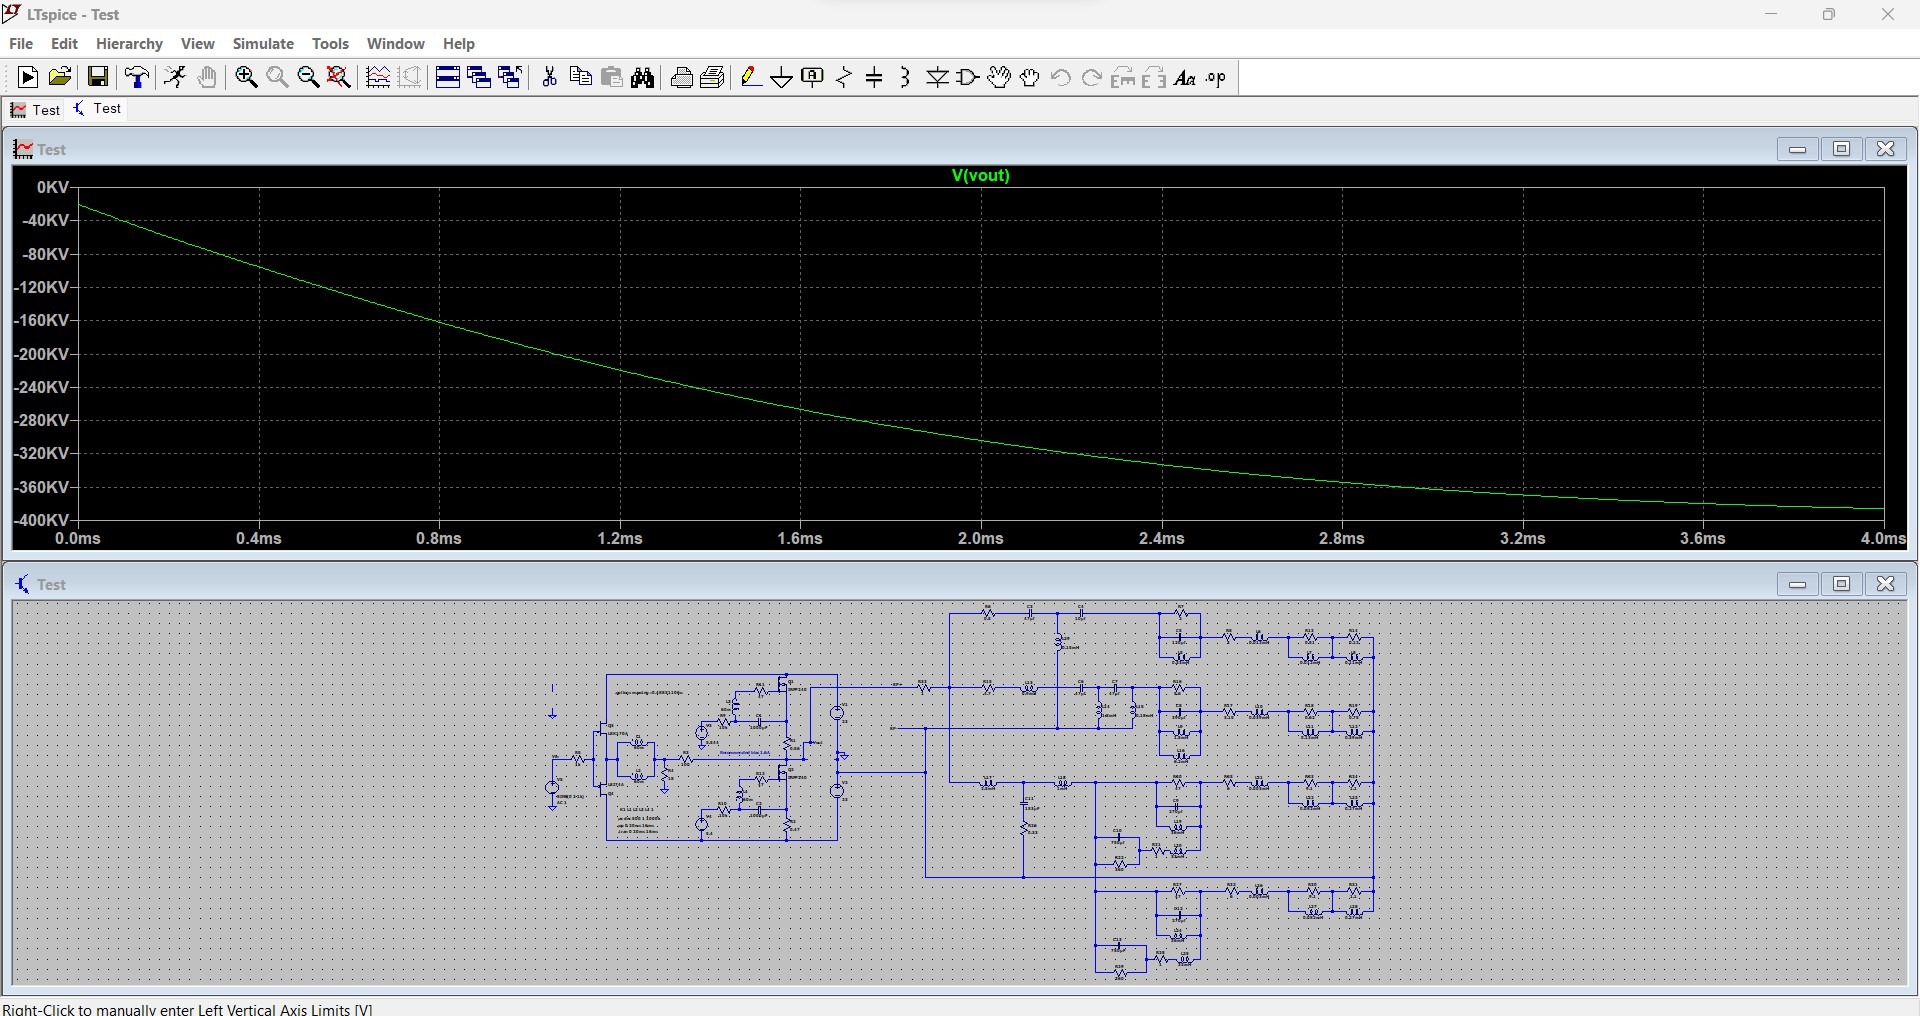Click the Print Setup icon
The height and width of the screenshot is (1016, 1920).
(x=713, y=77)
